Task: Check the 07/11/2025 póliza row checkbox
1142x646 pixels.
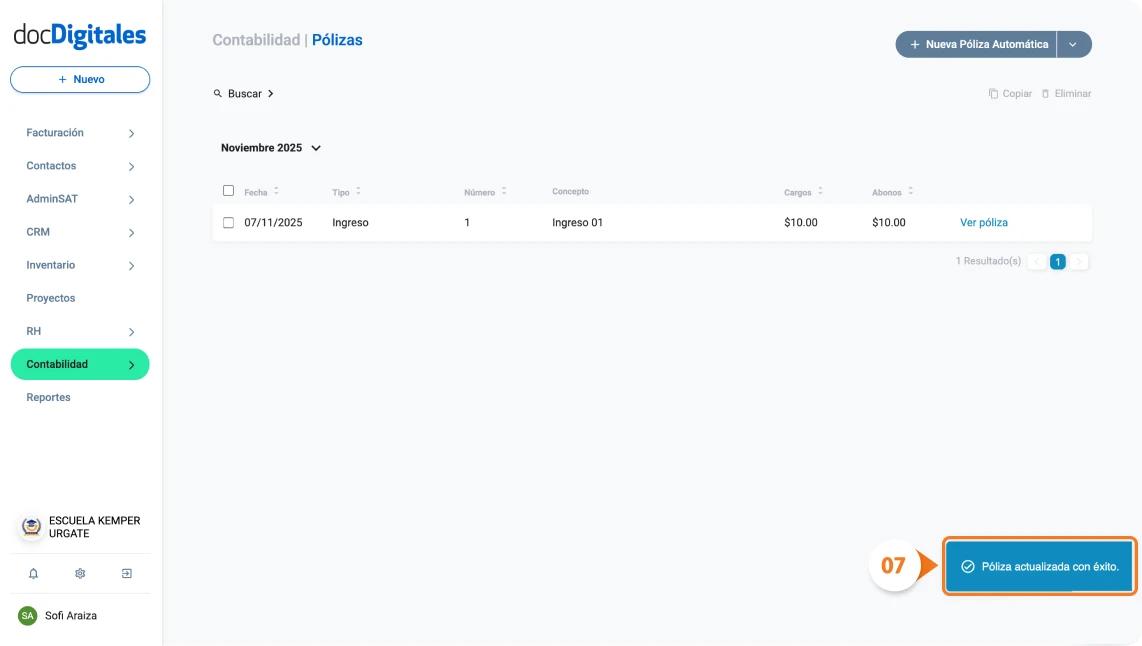Action: pyautogui.click(x=228, y=223)
